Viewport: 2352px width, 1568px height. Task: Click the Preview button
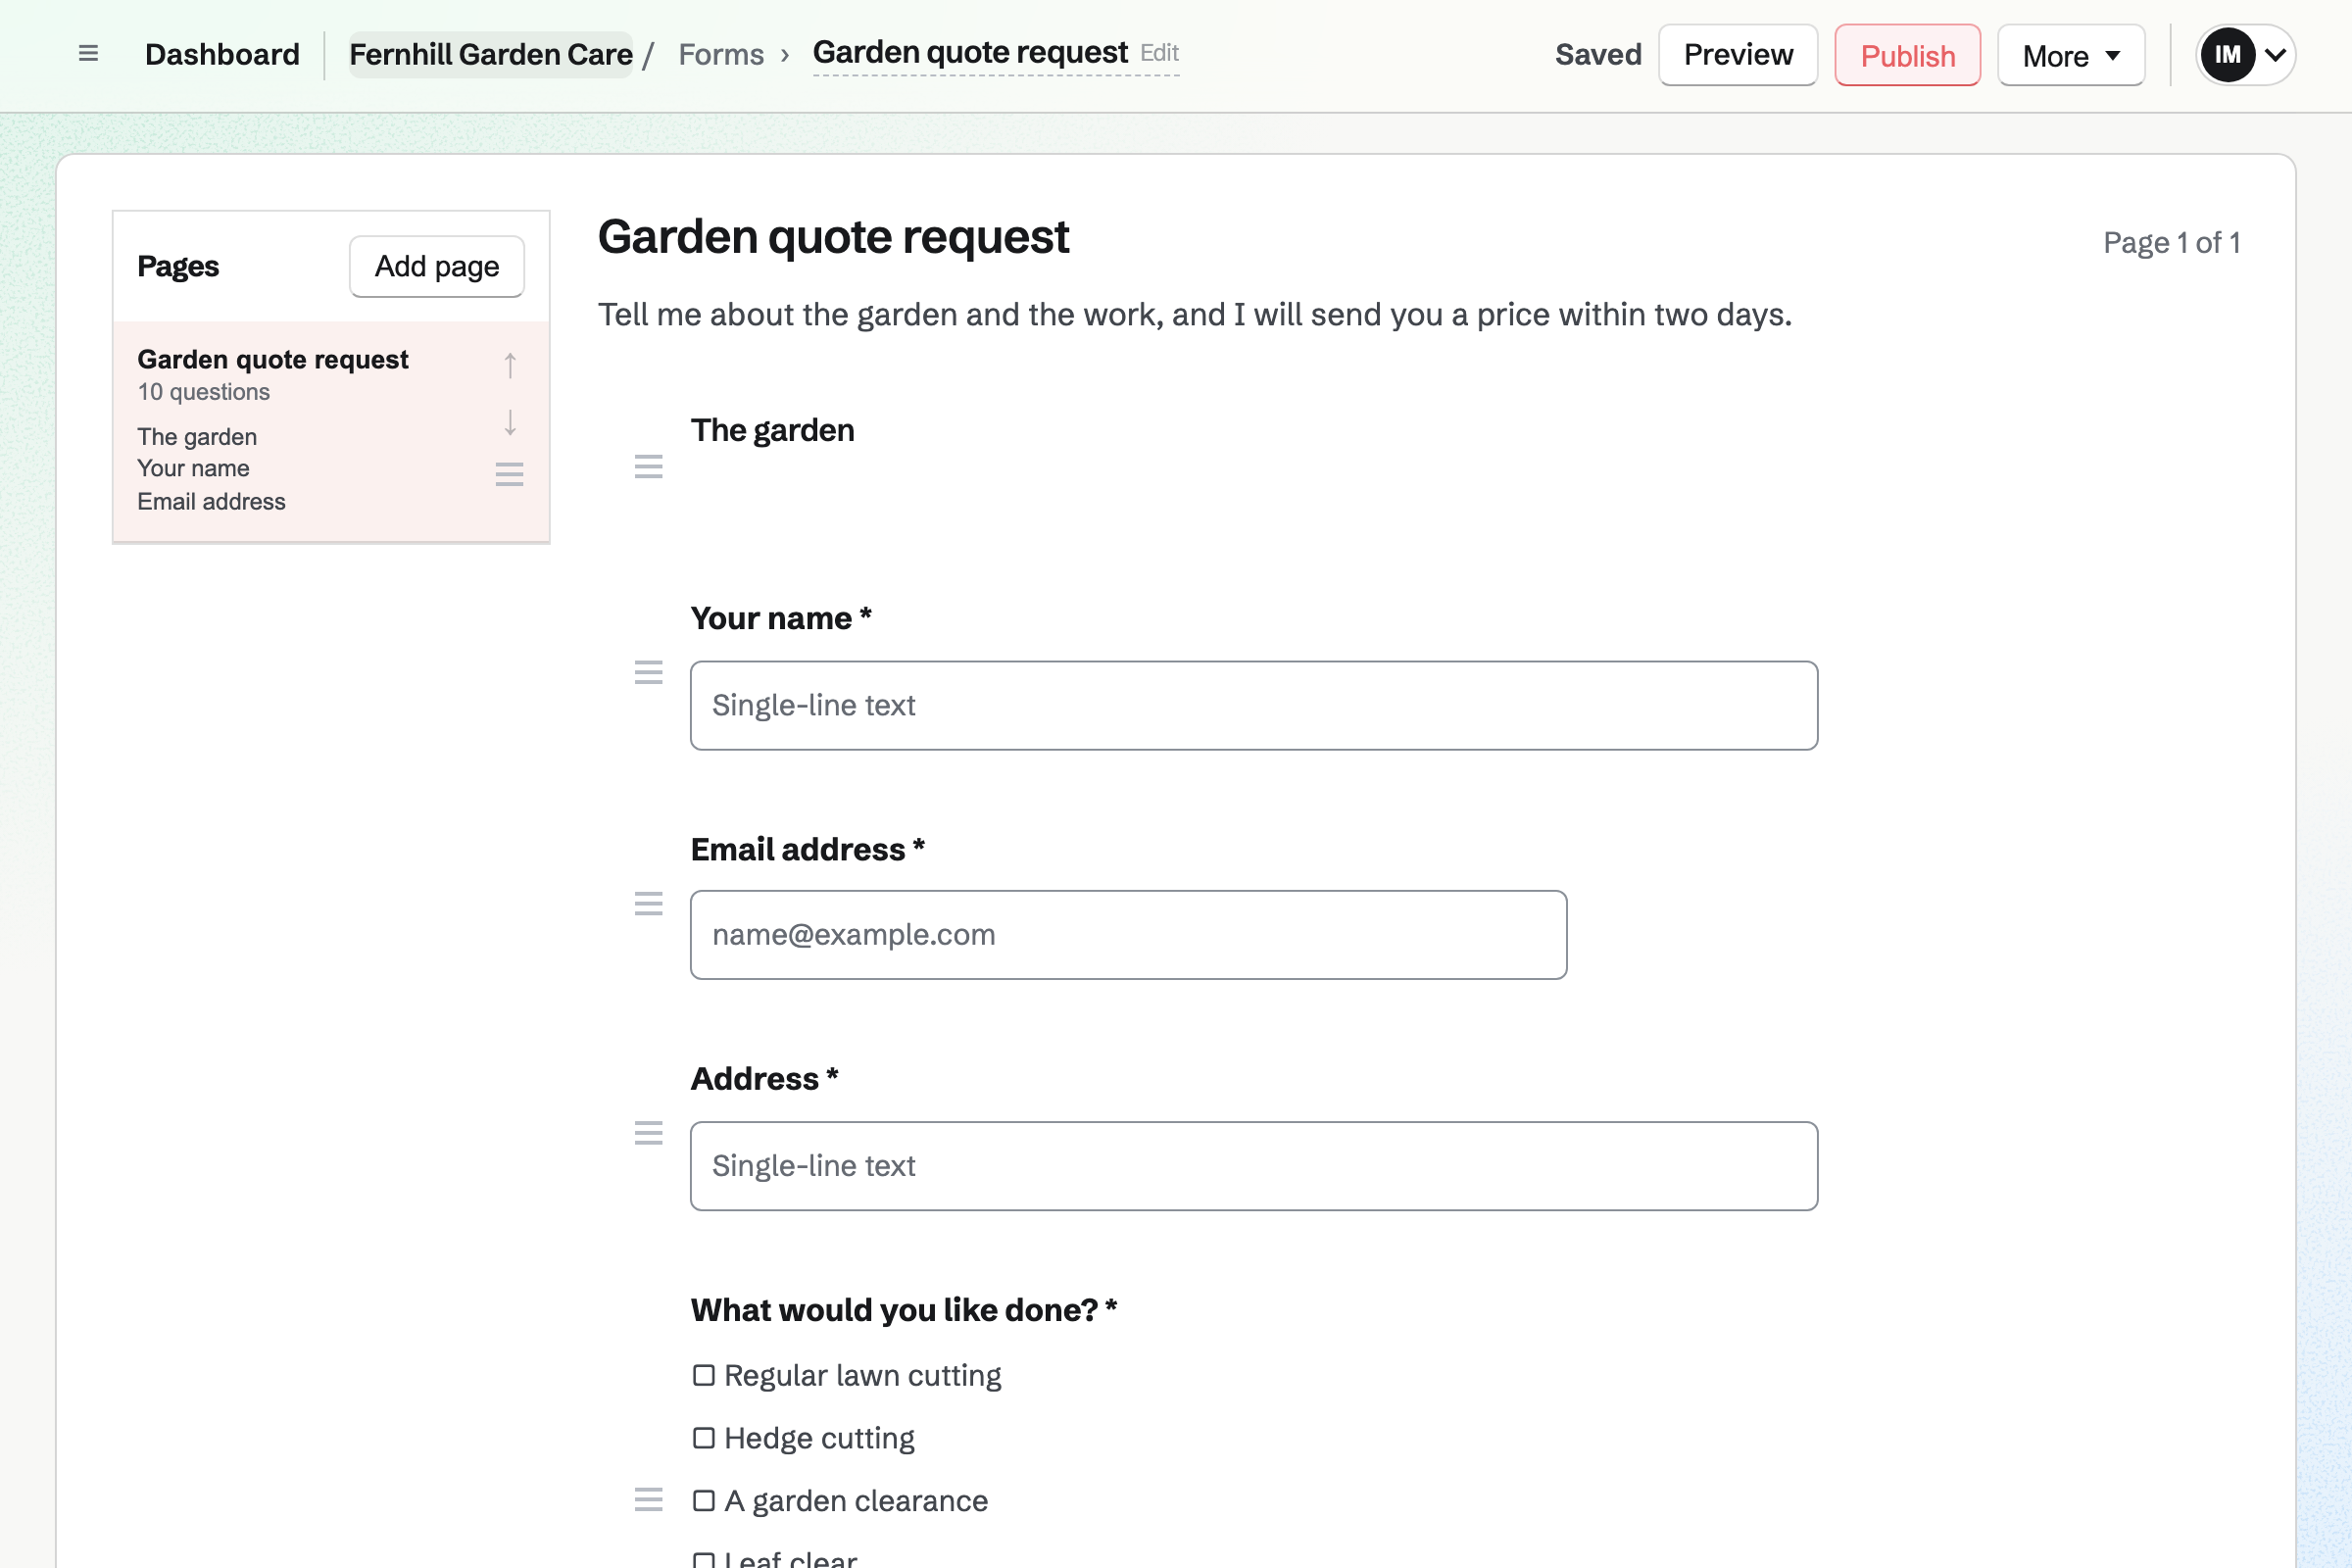click(x=1738, y=55)
